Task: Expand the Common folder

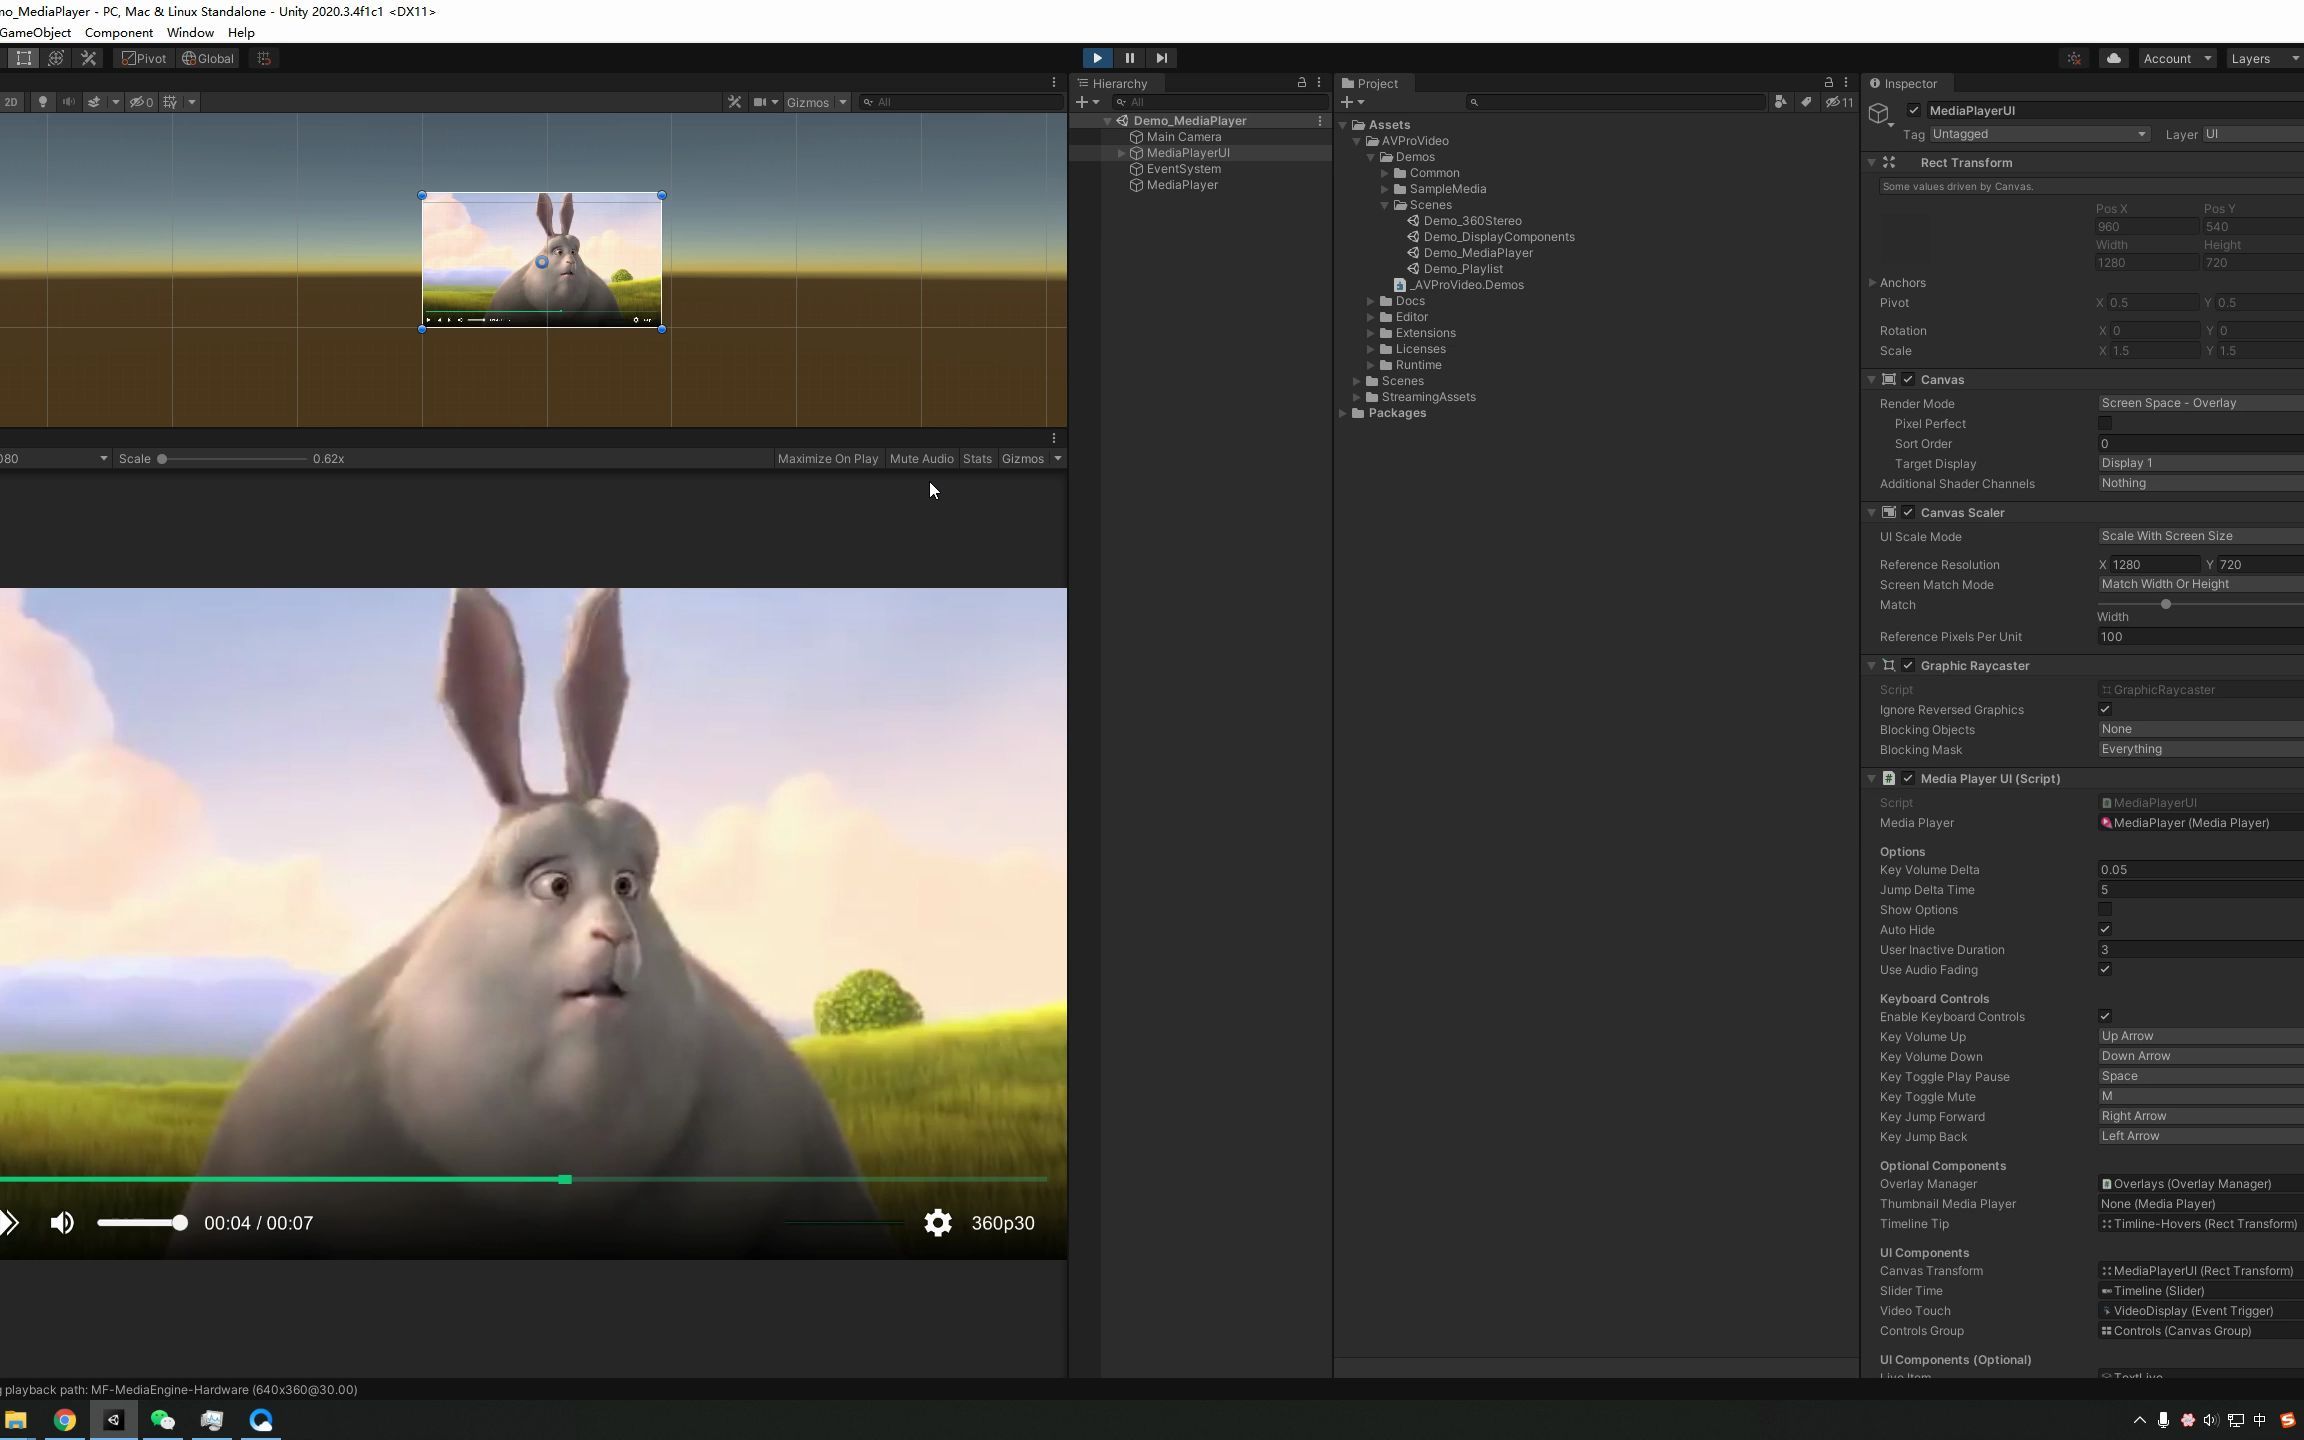Action: [x=1385, y=173]
